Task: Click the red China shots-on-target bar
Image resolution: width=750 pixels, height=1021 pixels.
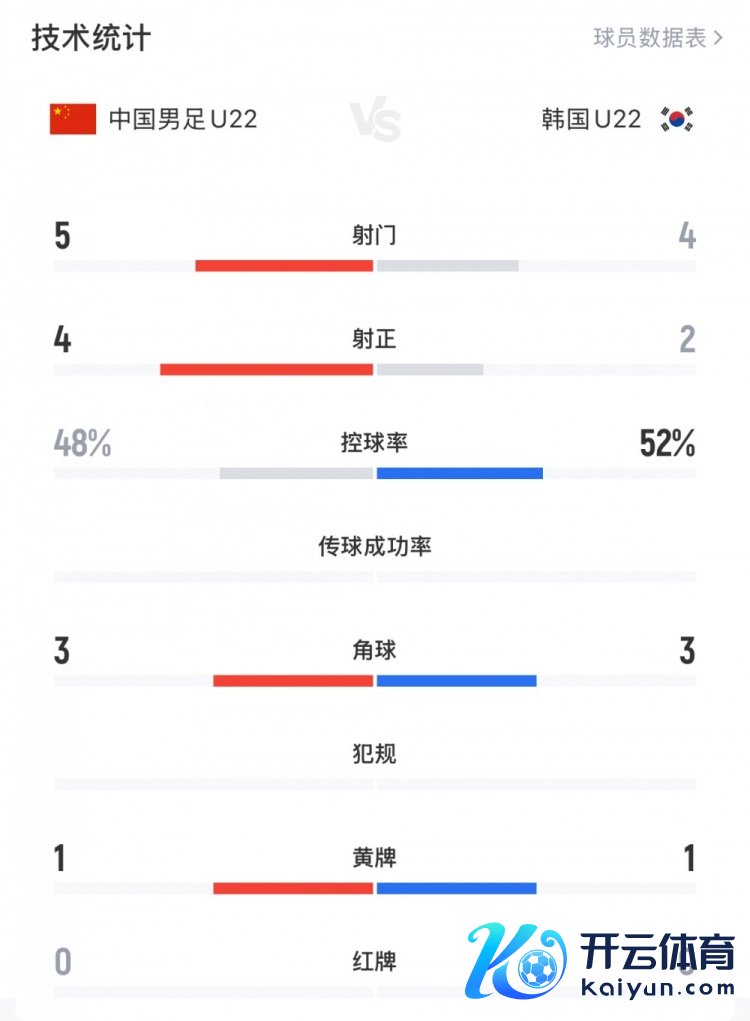Action: tap(266, 369)
